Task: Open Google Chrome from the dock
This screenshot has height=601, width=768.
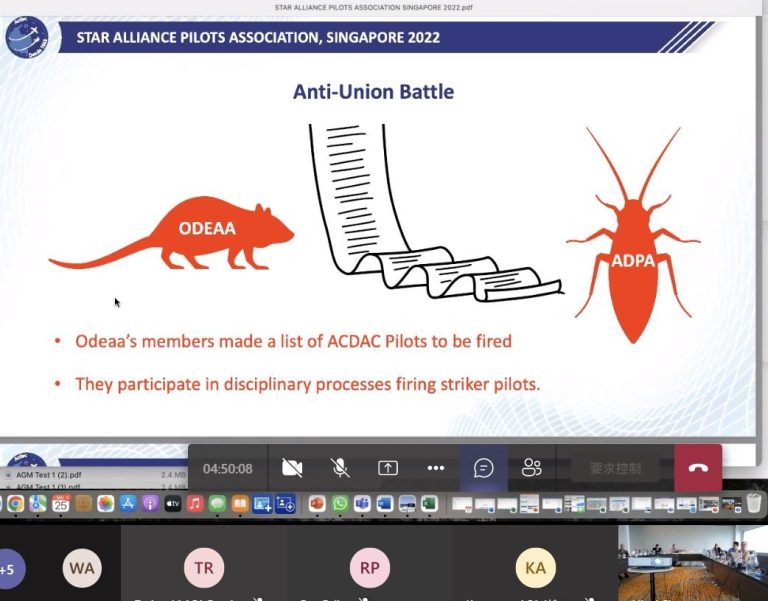Action: [15, 504]
